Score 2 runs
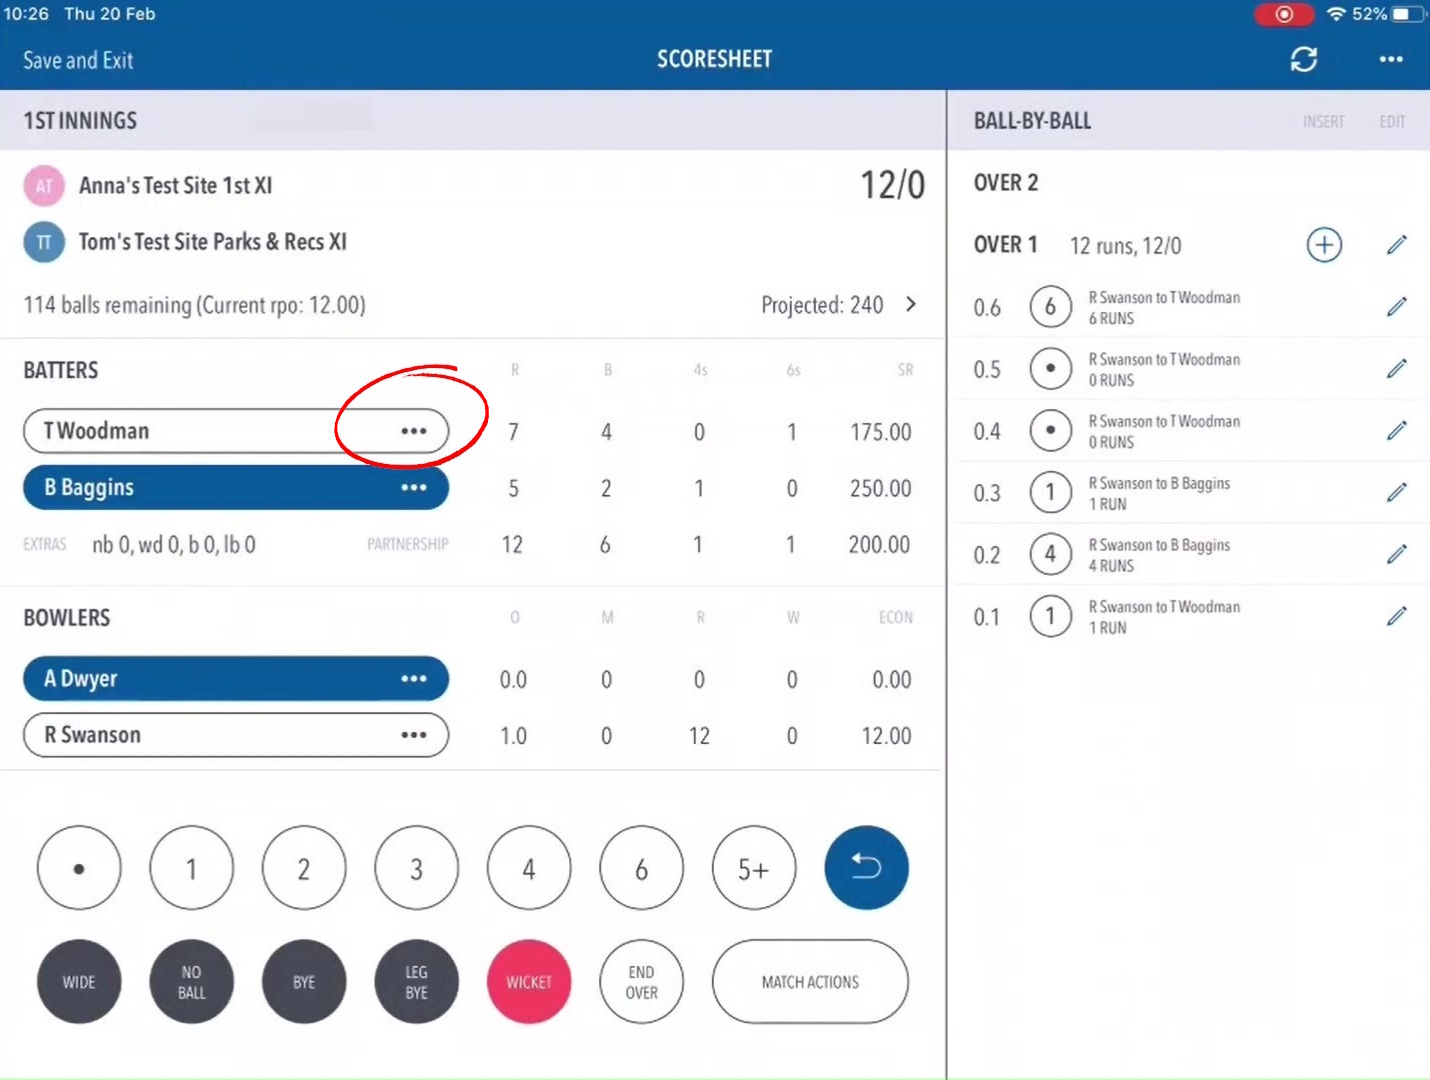 tap(304, 868)
